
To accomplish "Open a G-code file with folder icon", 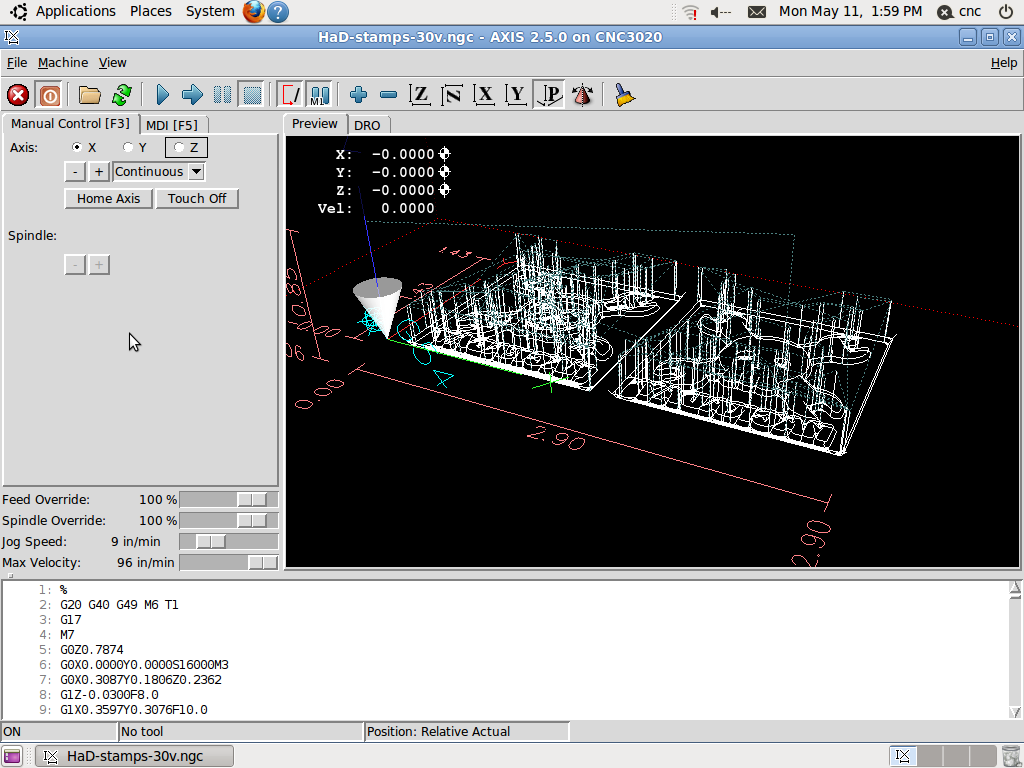I will tap(90, 95).
